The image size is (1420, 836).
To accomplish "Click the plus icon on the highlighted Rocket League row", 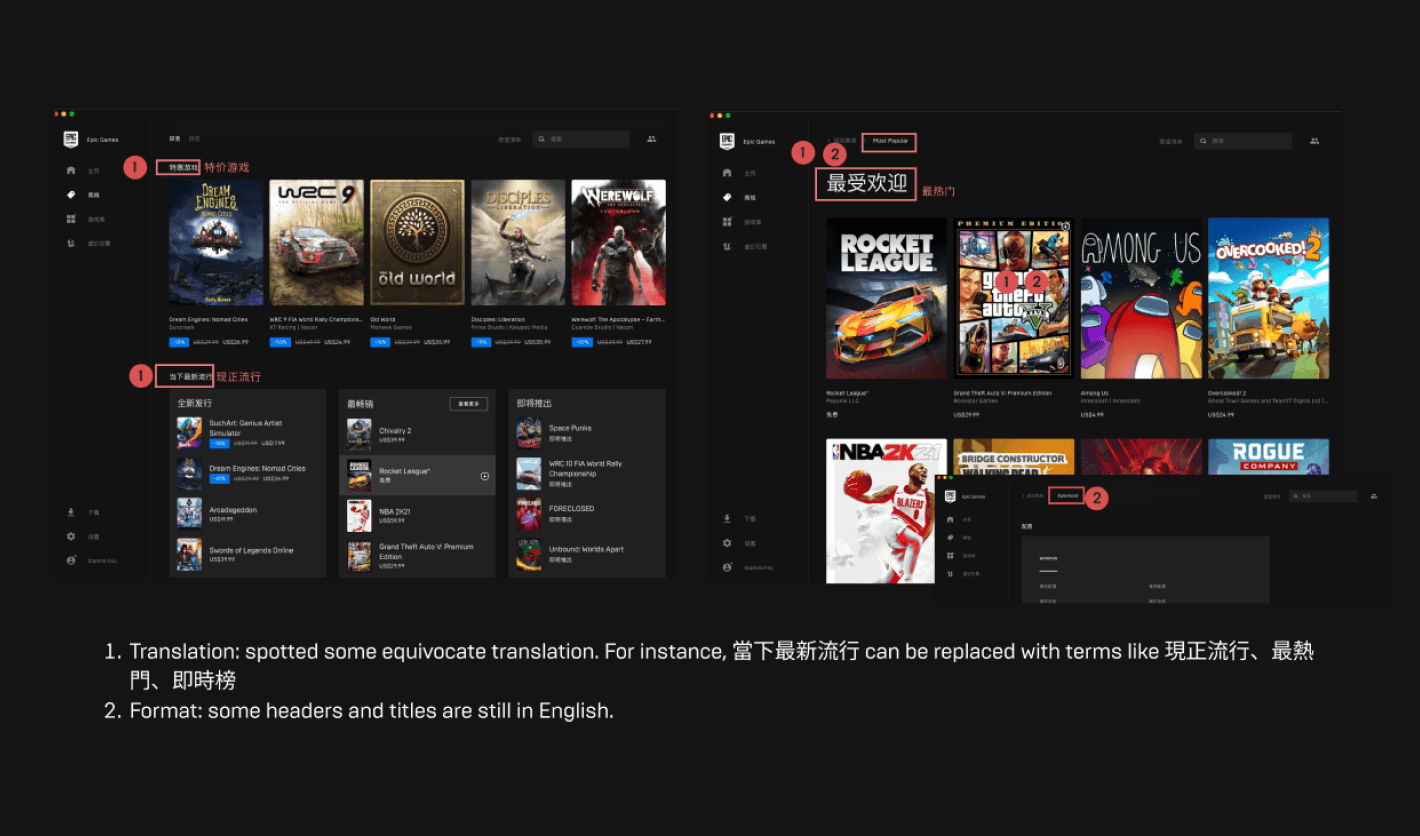I will pos(485,476).
